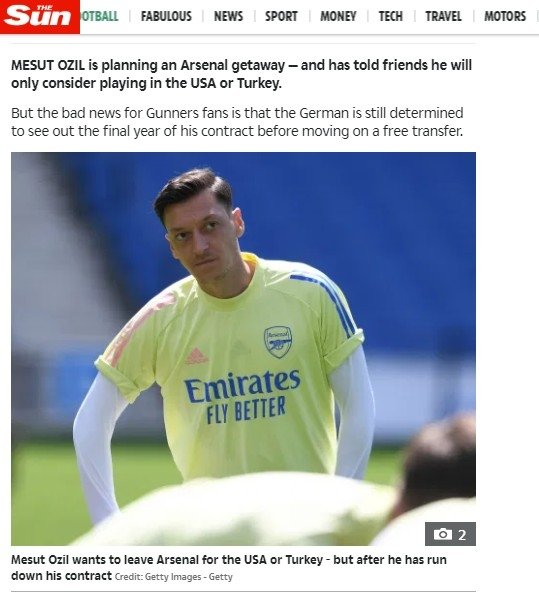Click the gallery count number 2
The width and height of the screenshot is (539, 600).
462,535
